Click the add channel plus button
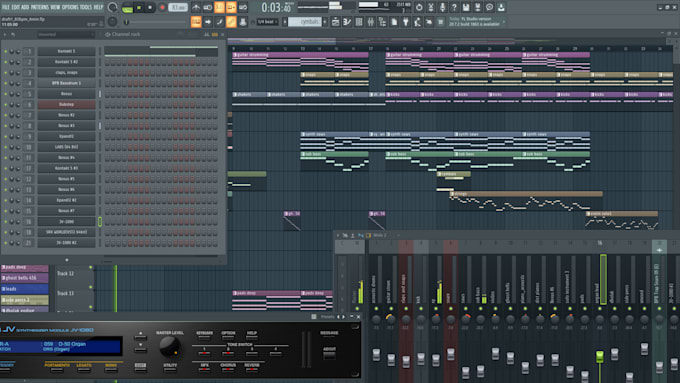The height and width of the screenshot is (383, 680). pyautogui.click(x=67, y=260)
